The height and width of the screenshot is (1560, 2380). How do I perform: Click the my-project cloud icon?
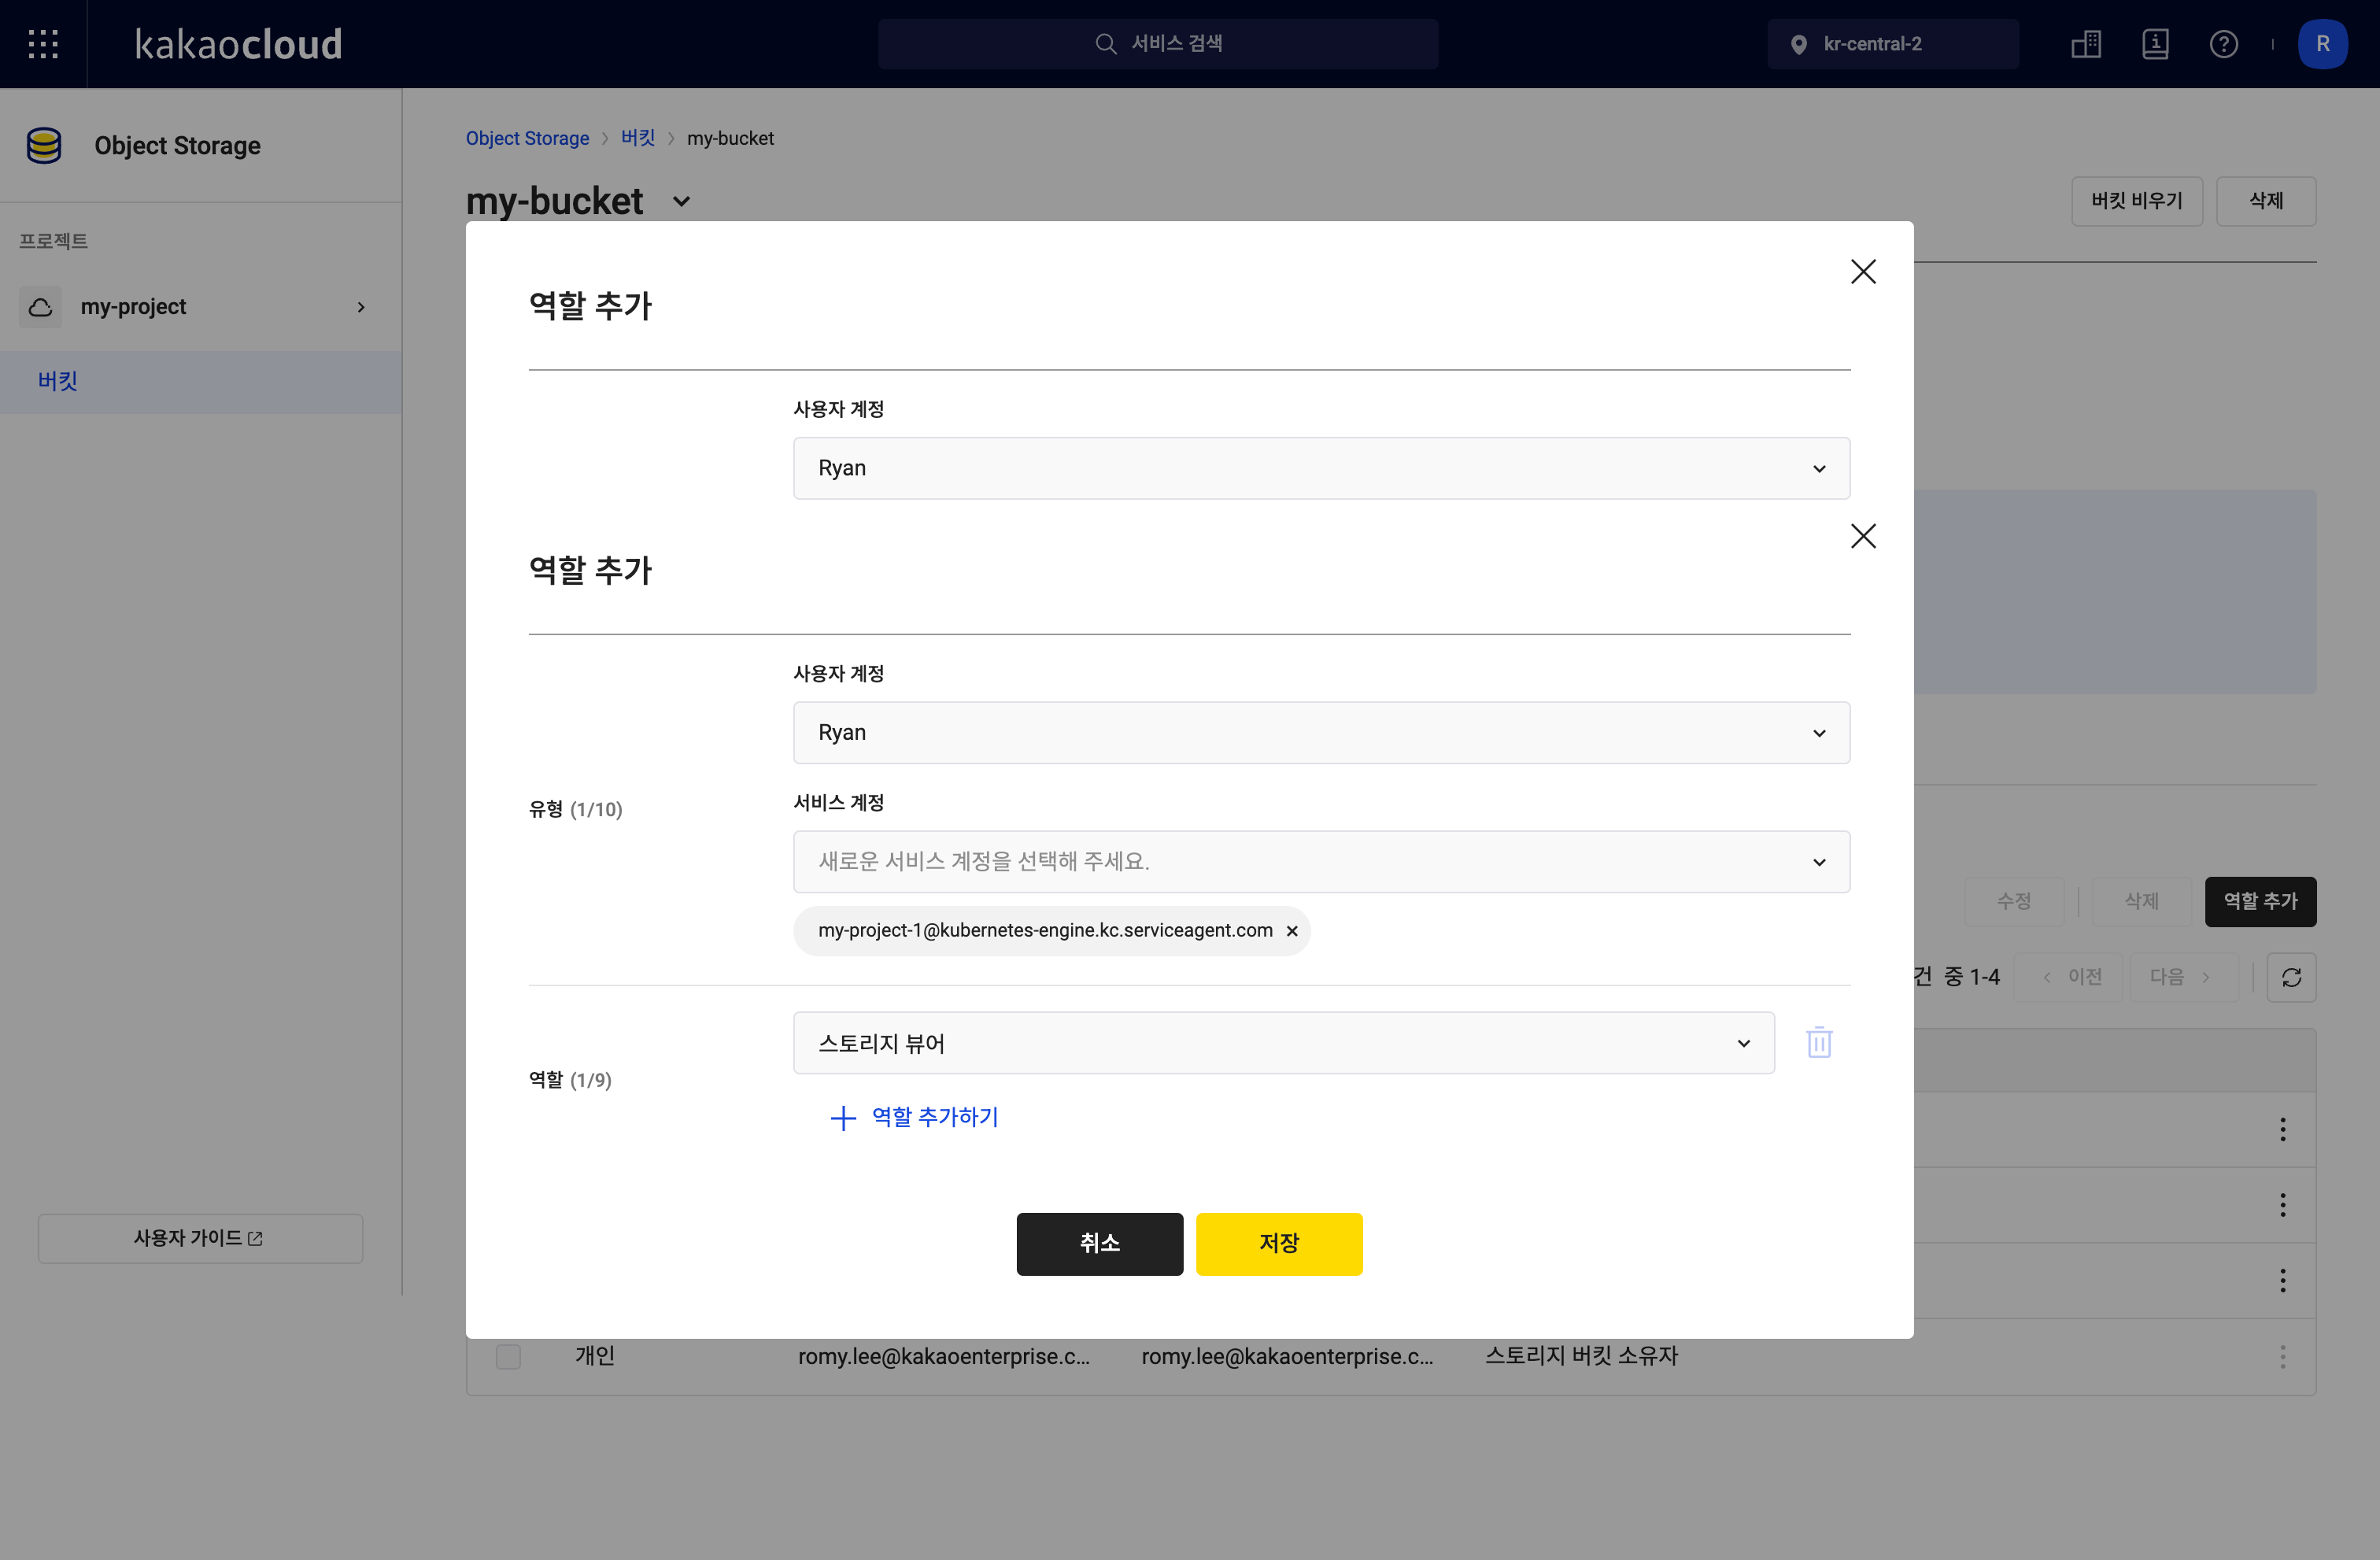(x=41, y=307)
